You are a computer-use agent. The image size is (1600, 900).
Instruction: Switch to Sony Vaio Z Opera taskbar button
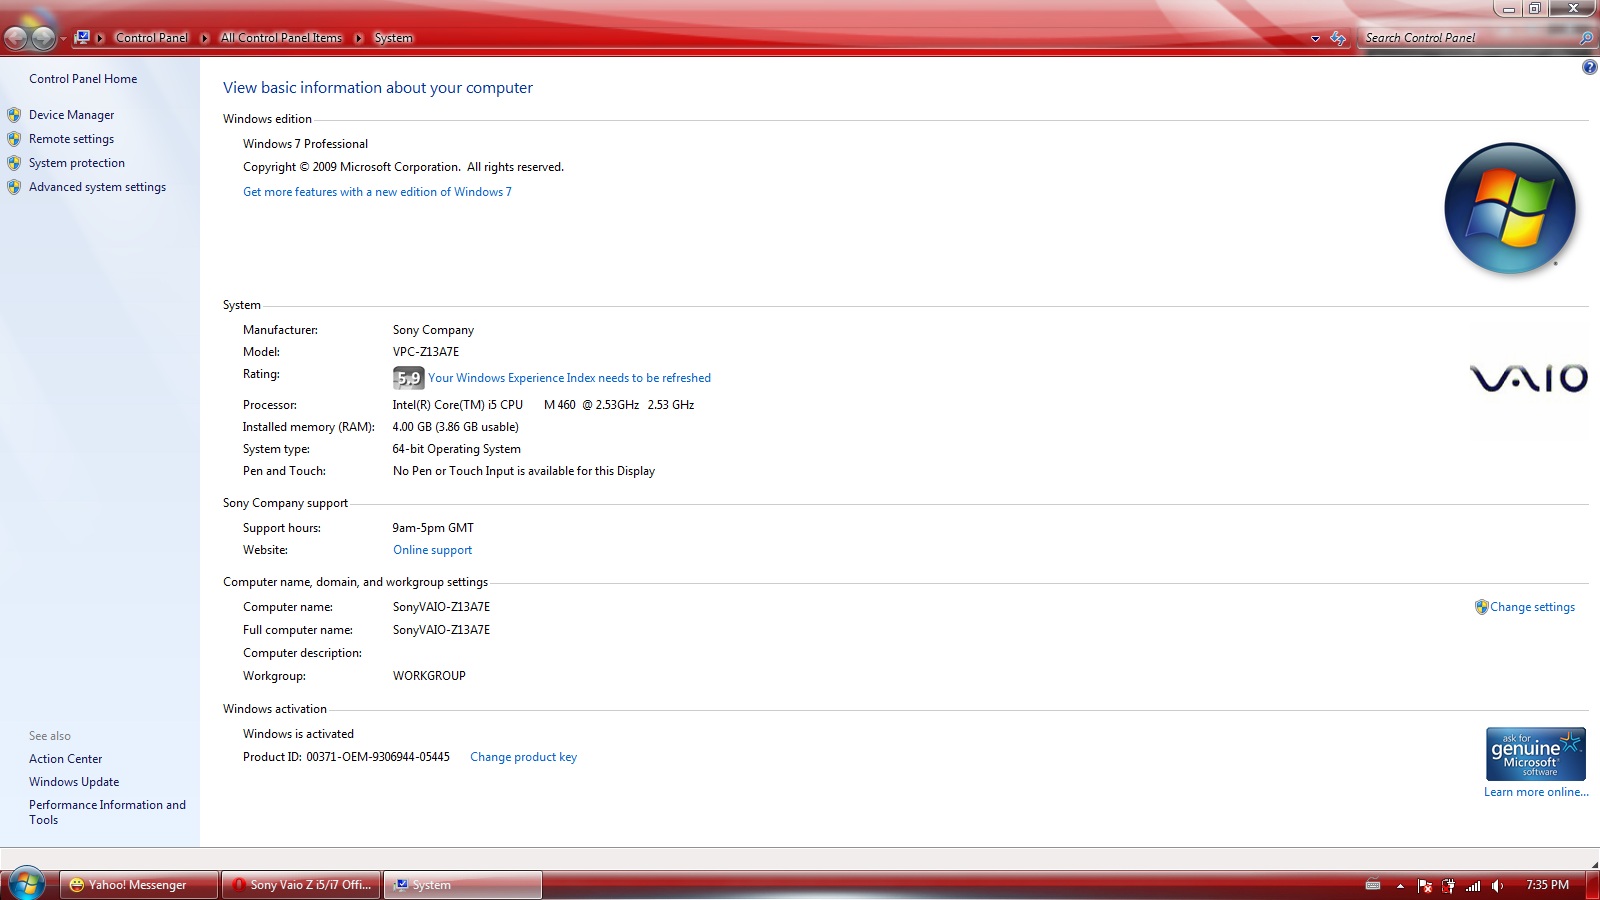pos(301,885)
